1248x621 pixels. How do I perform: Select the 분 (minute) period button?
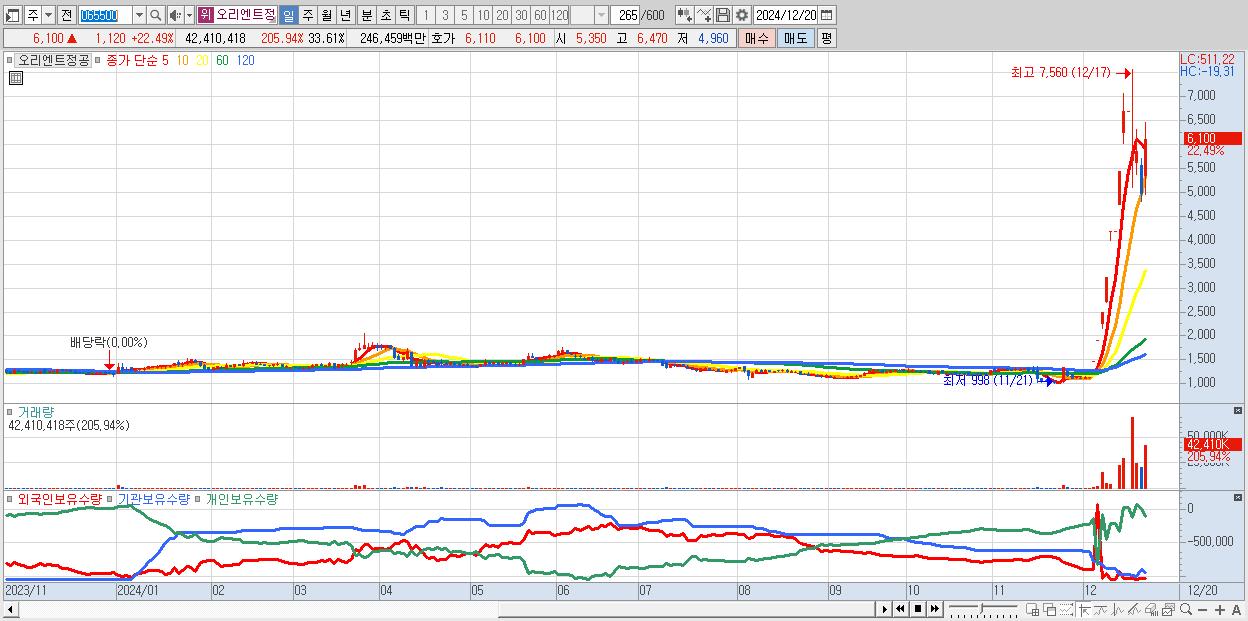[366, 15]
